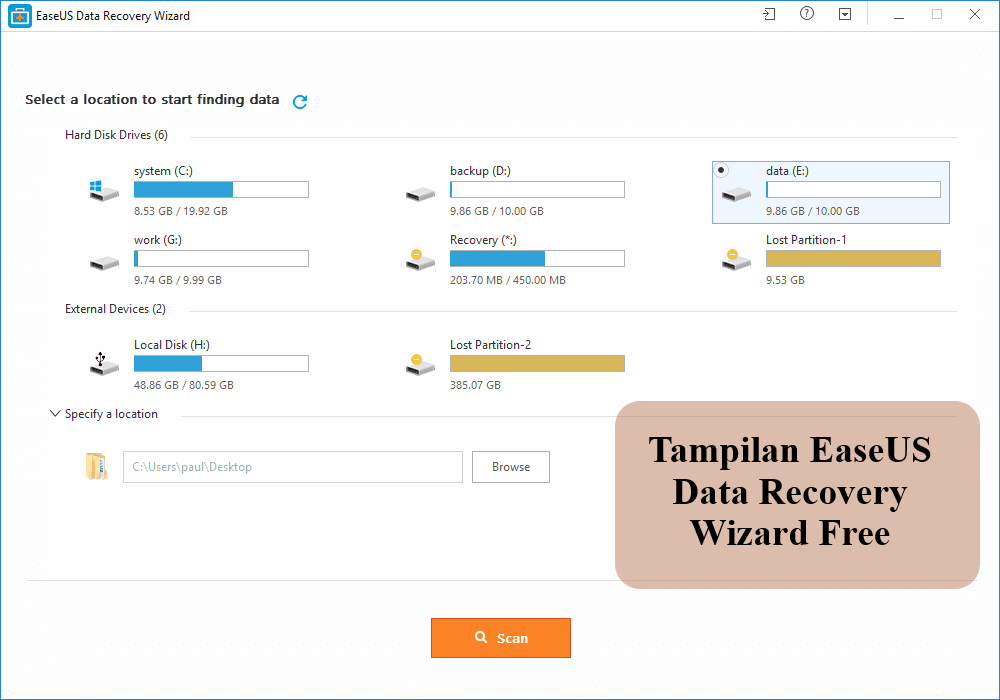1000x700 pixels.
Task: Select the Recovery (*:) label
Action: coord(483,240)
